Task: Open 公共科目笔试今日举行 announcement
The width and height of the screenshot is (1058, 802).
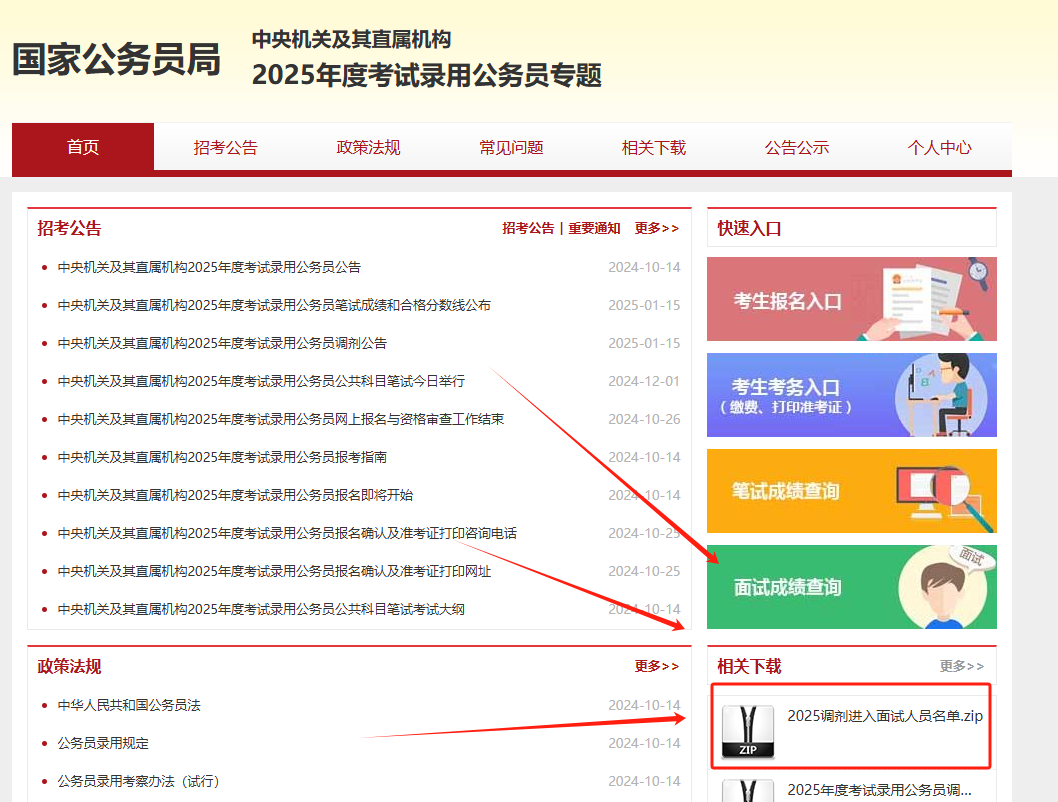Action: pyautogui.click(x=261, y=381)
